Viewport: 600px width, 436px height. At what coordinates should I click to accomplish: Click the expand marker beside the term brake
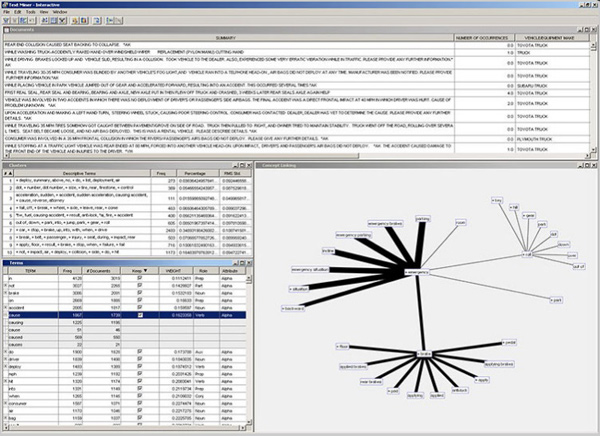tap(6, 293)
